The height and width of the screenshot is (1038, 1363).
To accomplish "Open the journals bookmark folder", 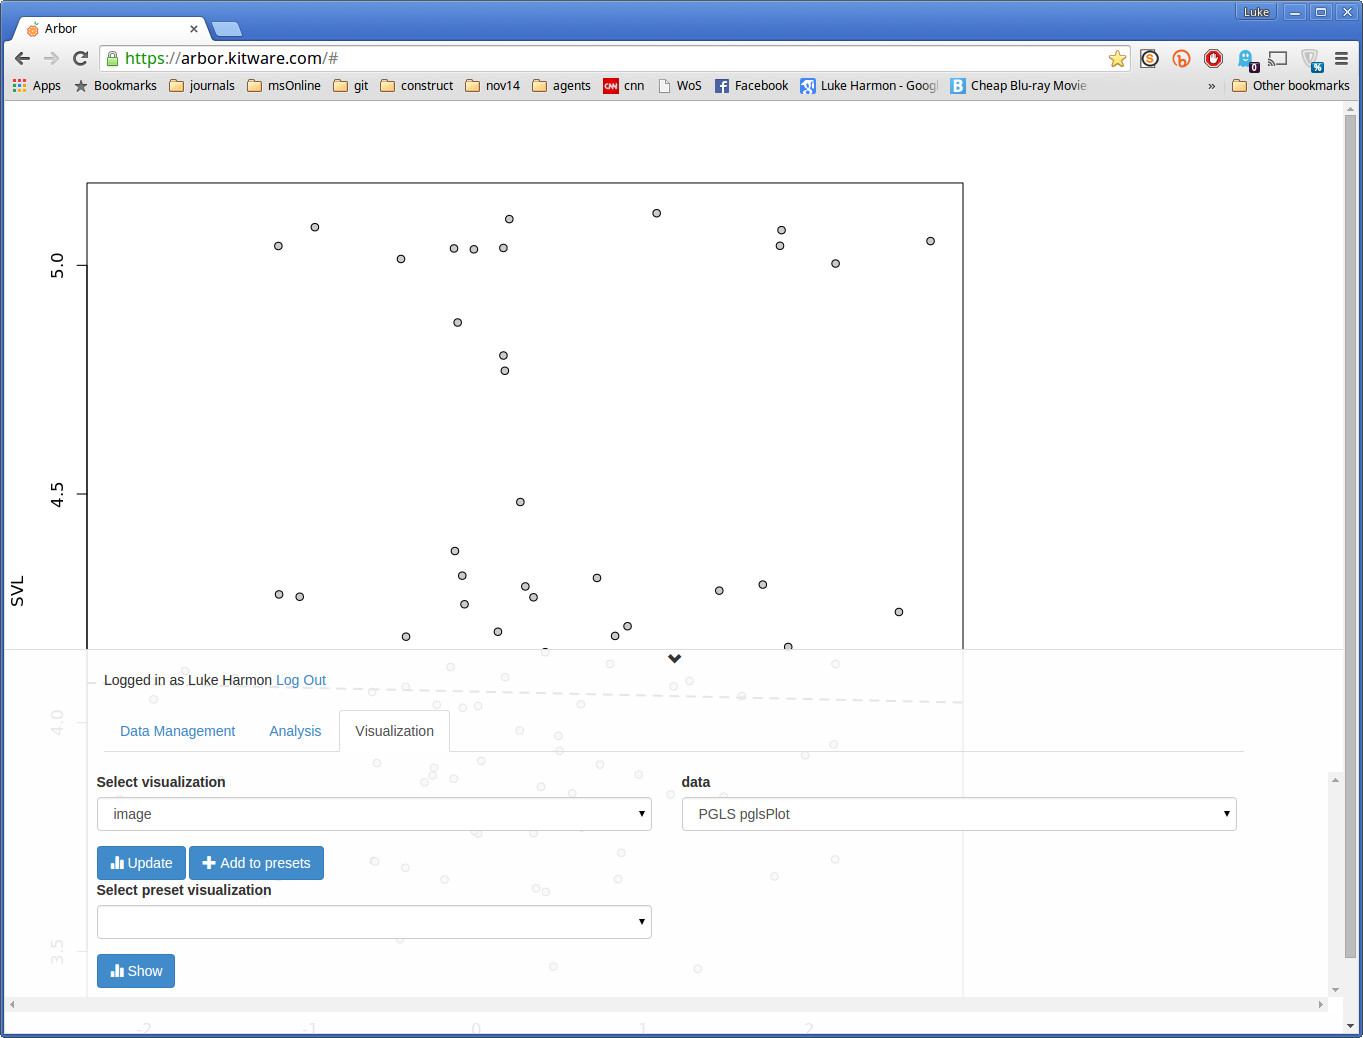I will 202,86.
